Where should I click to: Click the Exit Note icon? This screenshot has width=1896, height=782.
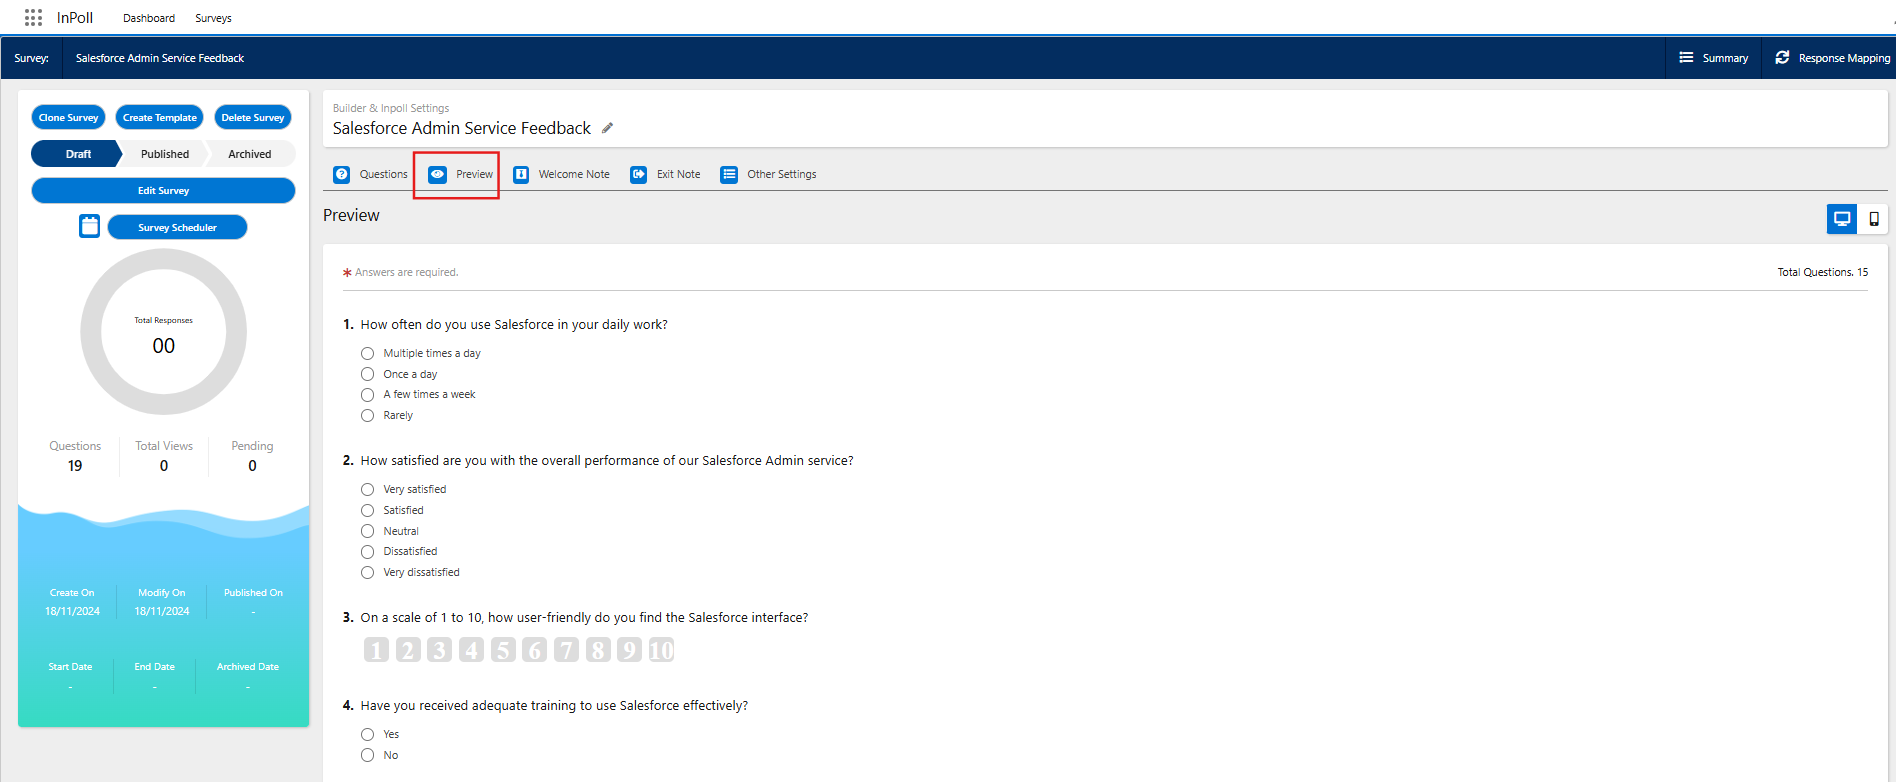click(639, 174)
